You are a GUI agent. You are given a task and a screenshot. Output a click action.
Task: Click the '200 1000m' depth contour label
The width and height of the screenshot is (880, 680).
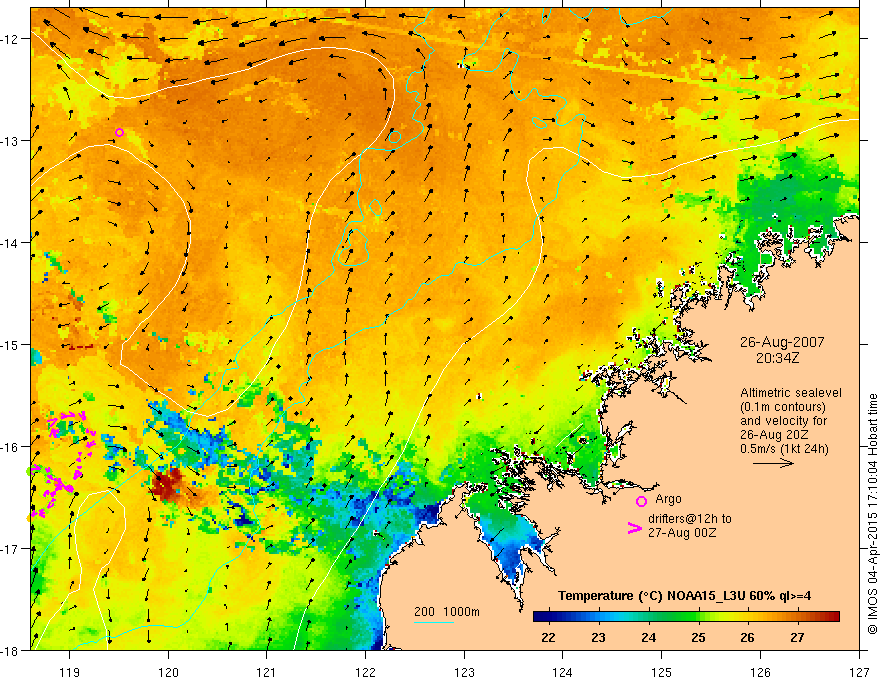[x=447, y=612]
